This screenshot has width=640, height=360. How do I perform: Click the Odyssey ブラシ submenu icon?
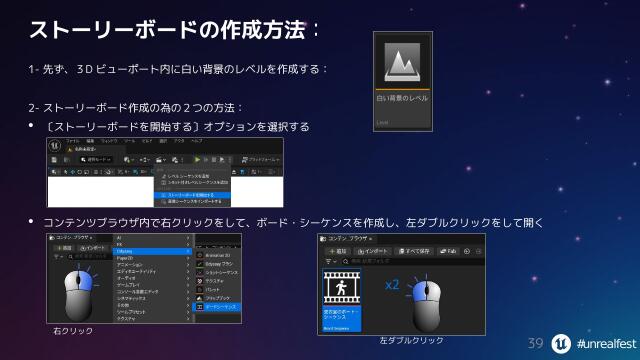click(200, 264)
